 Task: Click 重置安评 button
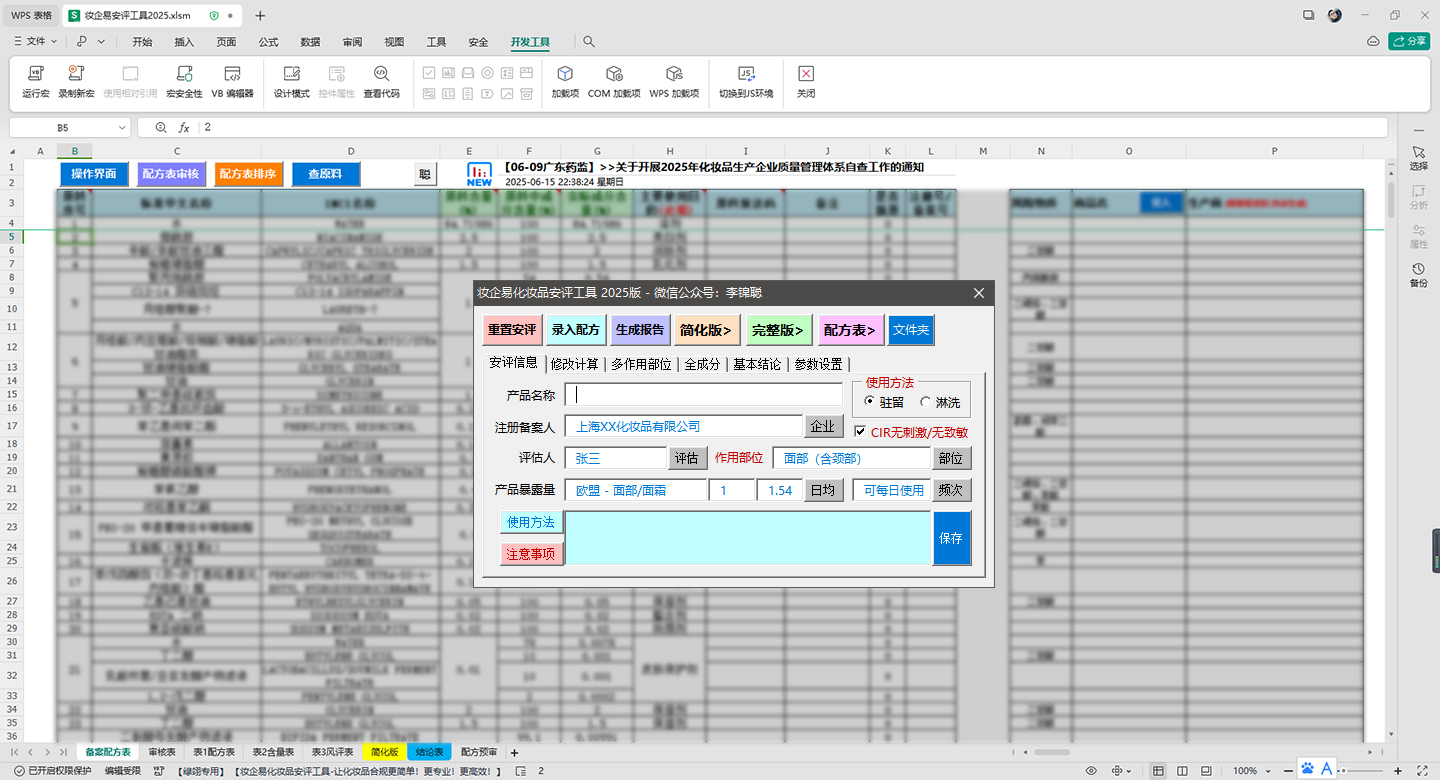(x=512, y=330)
